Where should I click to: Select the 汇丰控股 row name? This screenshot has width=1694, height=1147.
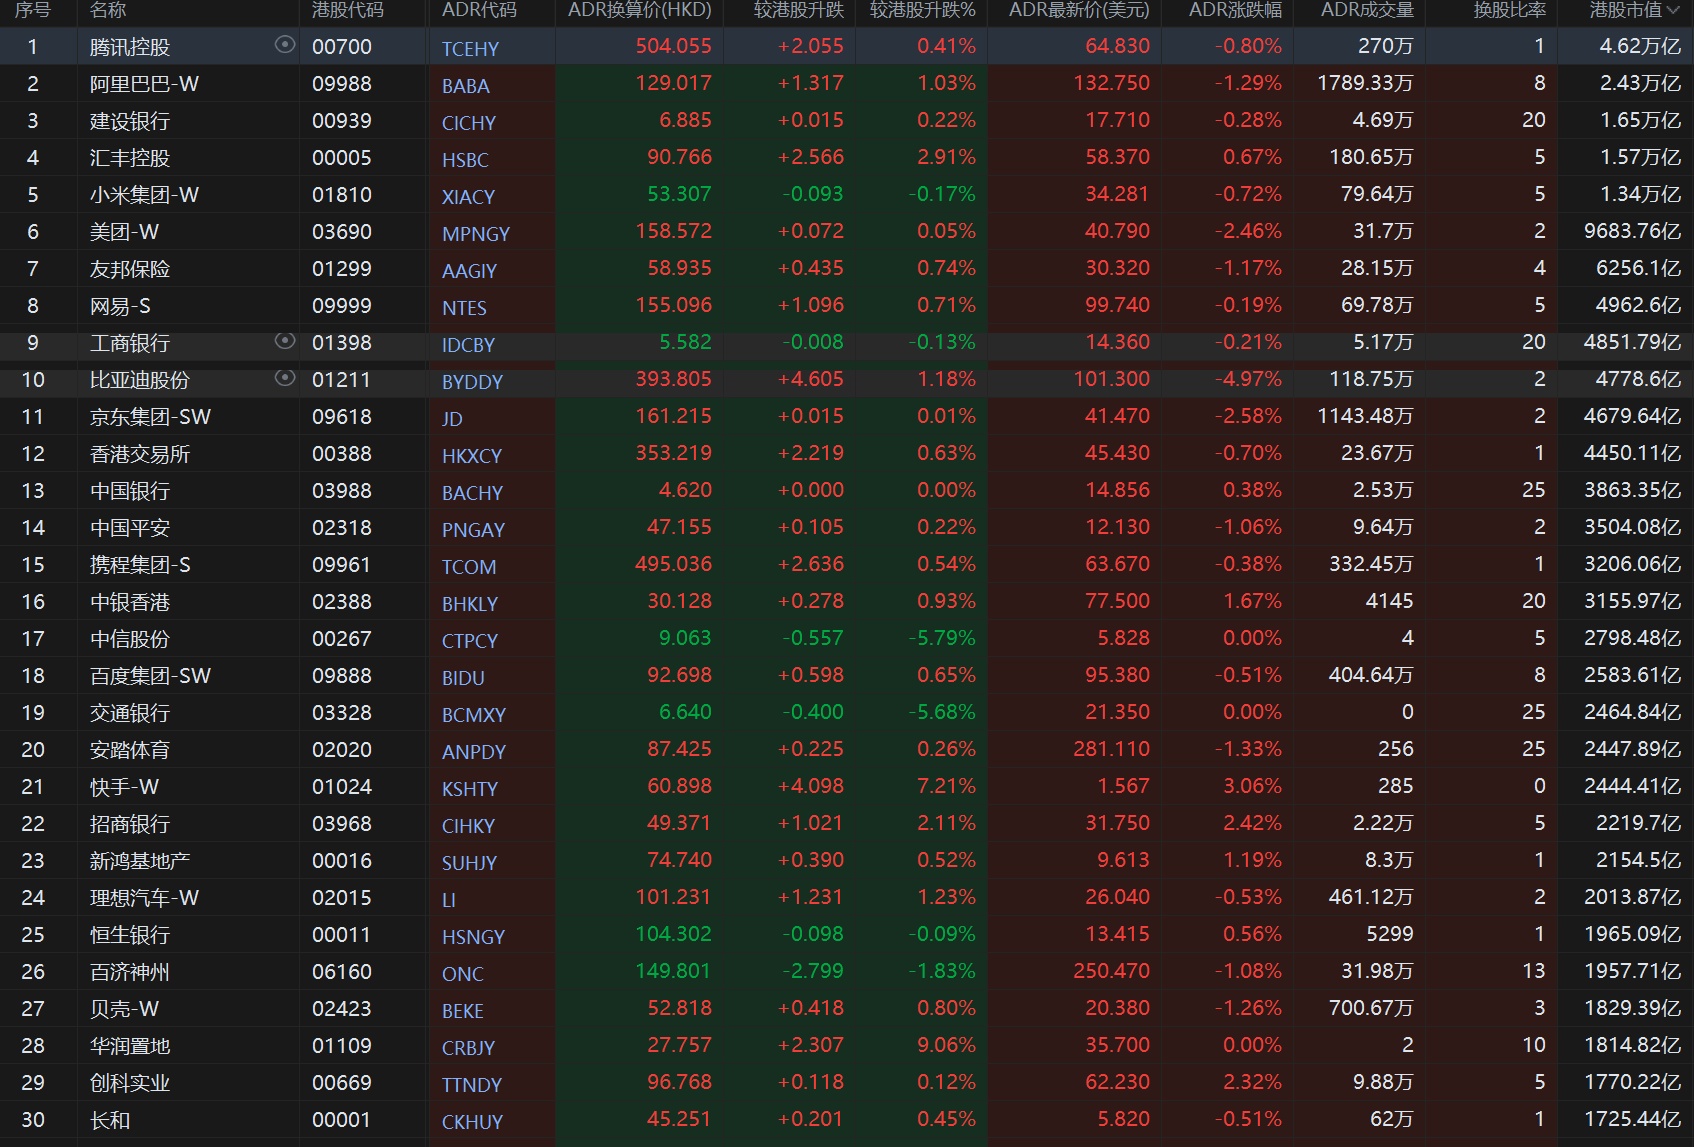[130, 158]
